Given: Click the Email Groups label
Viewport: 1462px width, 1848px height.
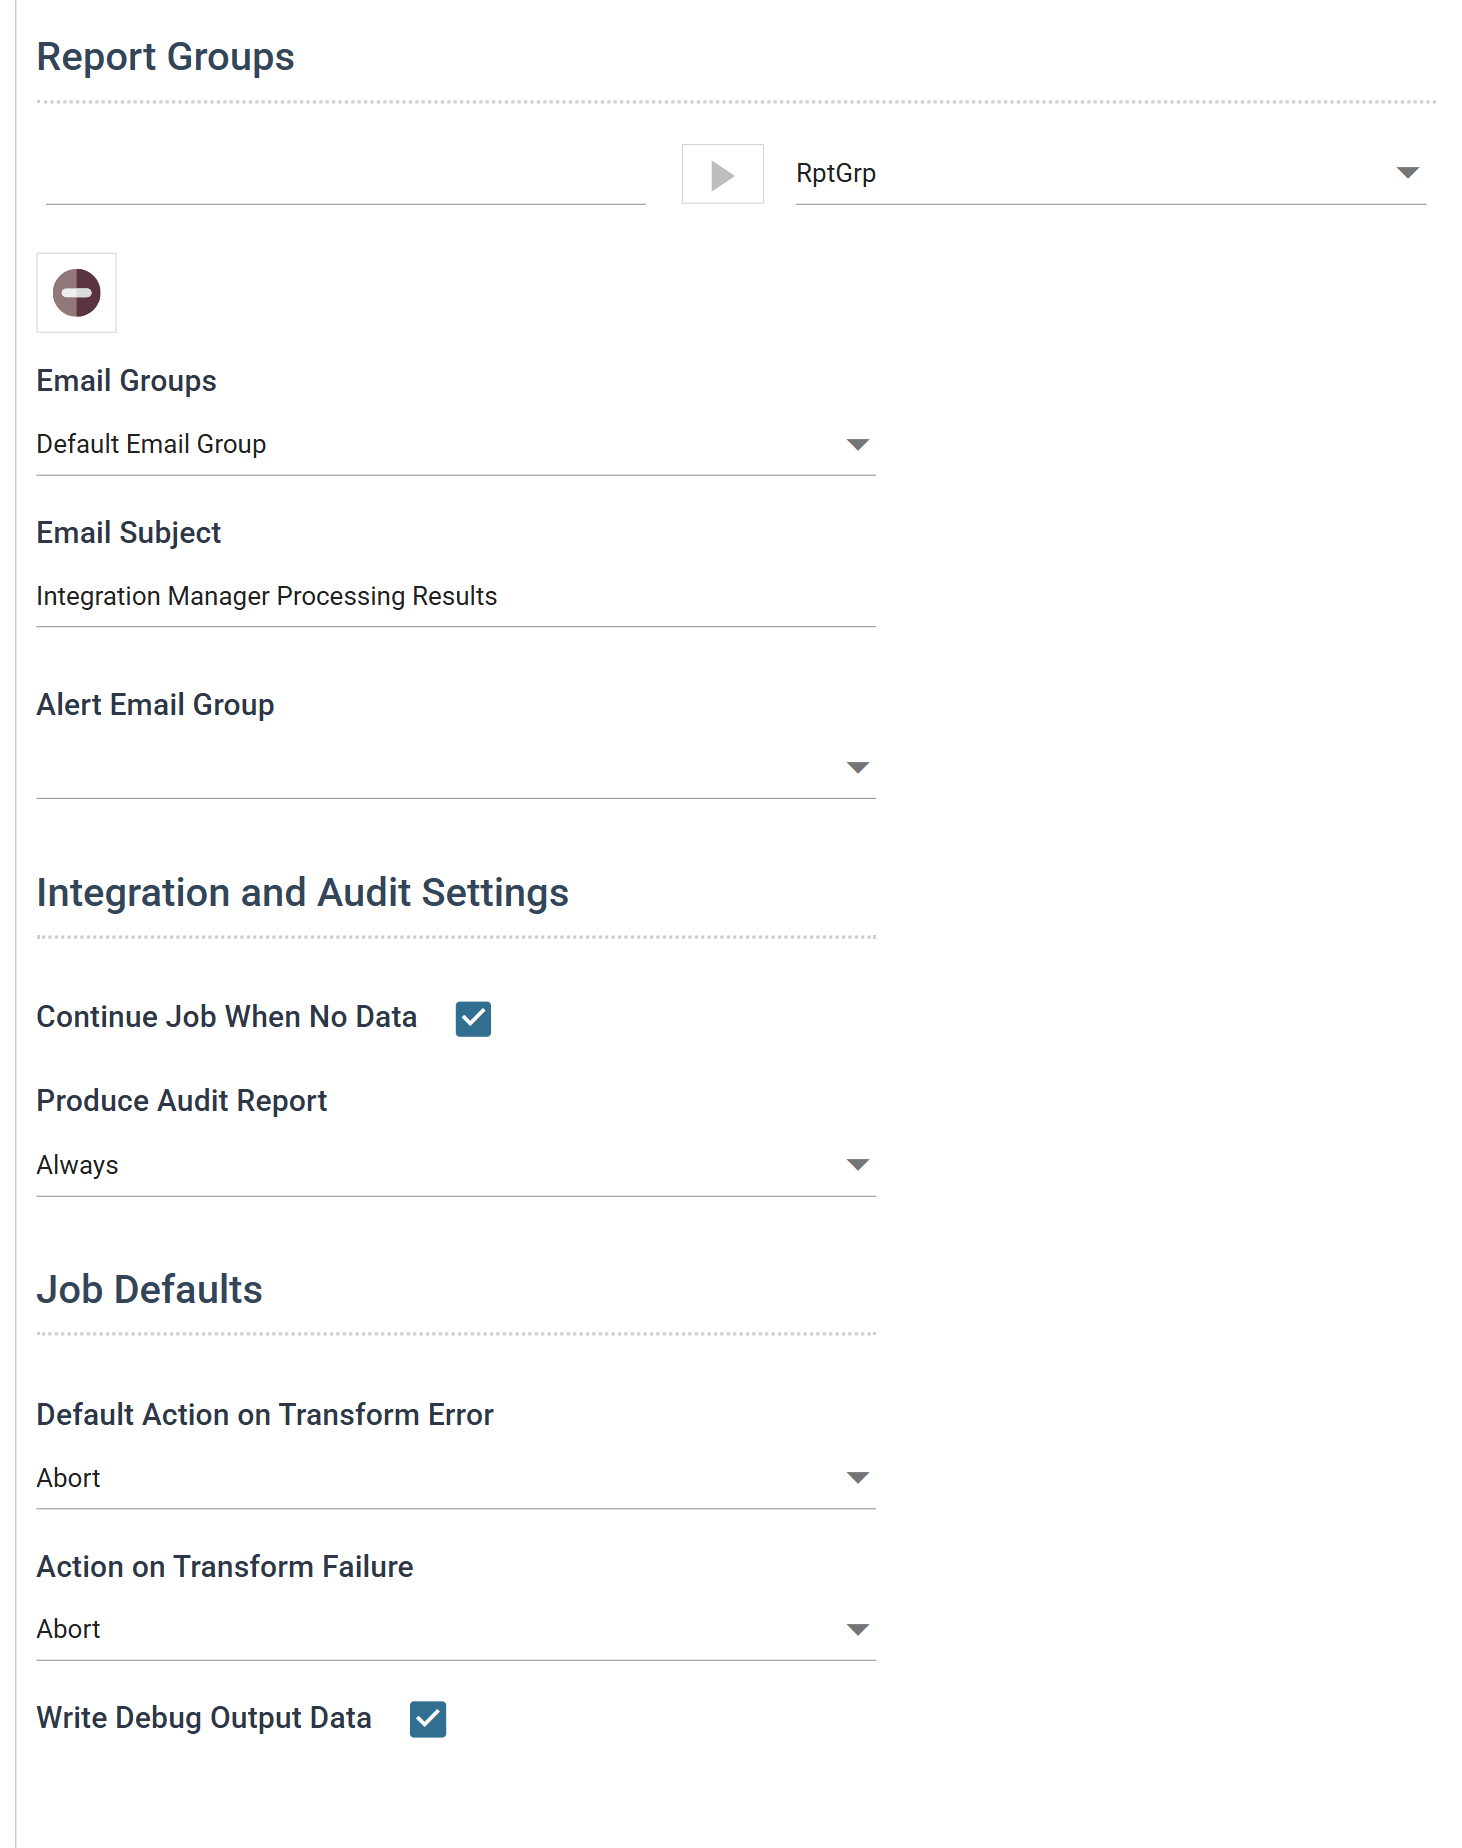Looking at the screenshot, I should click(x=127, y=381).
